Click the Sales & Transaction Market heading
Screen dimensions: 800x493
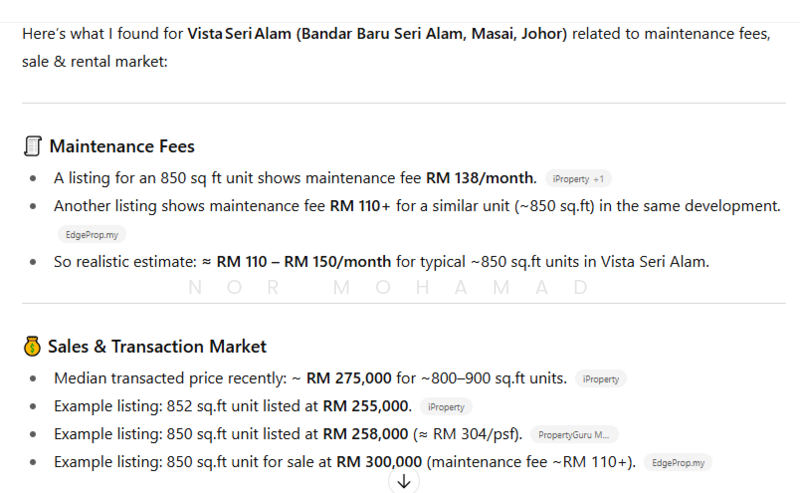tap(157, 347)
